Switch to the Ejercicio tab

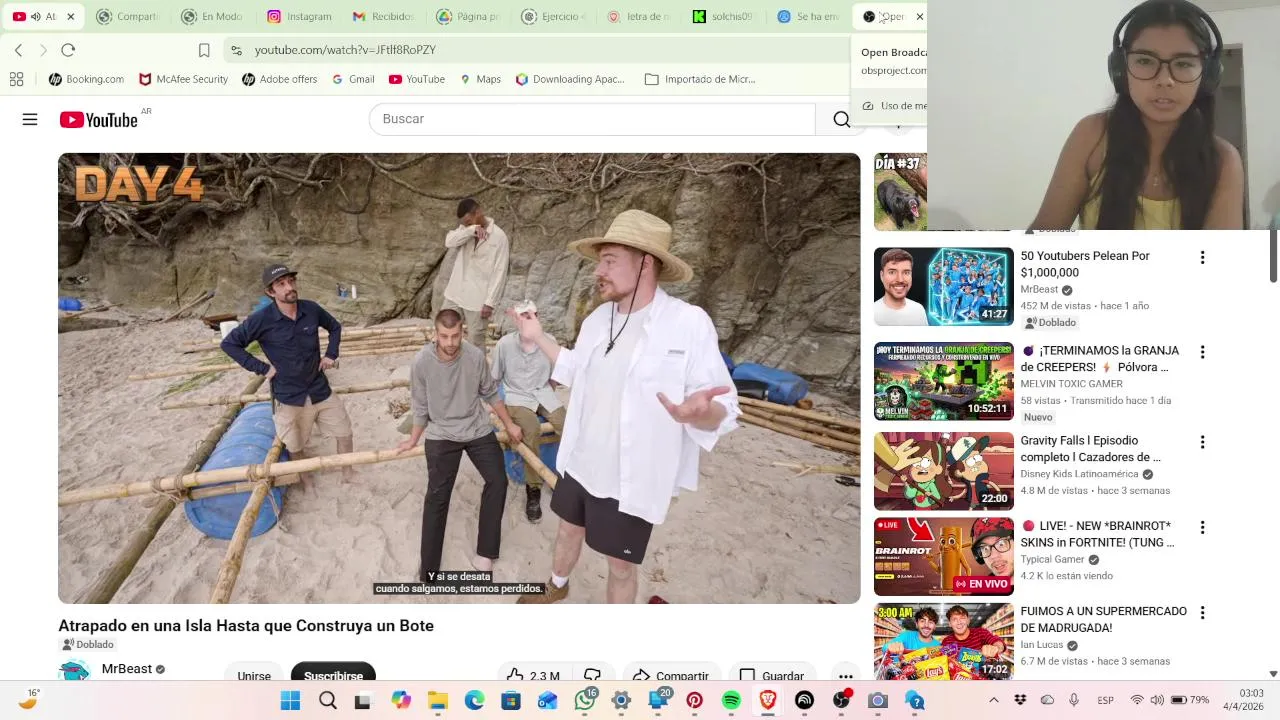[x=553, y=16]
